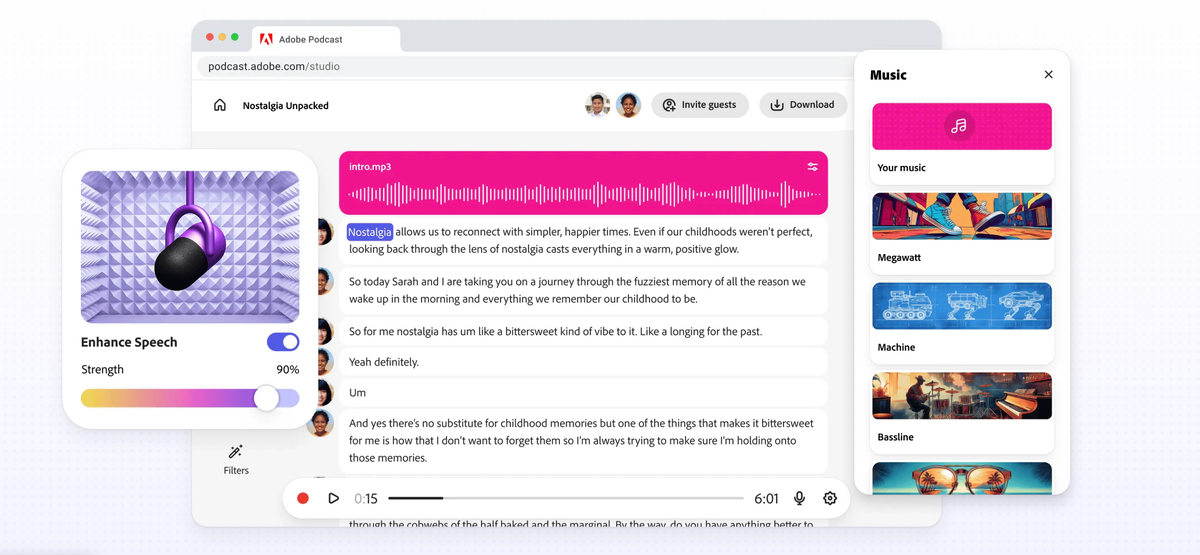Toggle the Enhance Speech switch off

click(x=283, y=342)
